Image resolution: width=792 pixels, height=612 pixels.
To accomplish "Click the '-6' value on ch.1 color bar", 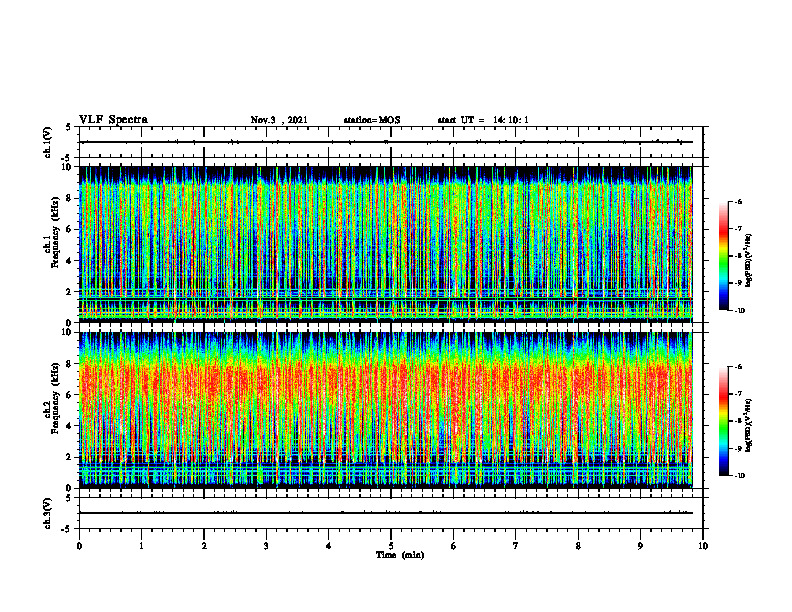I will (x=739, y=201).
